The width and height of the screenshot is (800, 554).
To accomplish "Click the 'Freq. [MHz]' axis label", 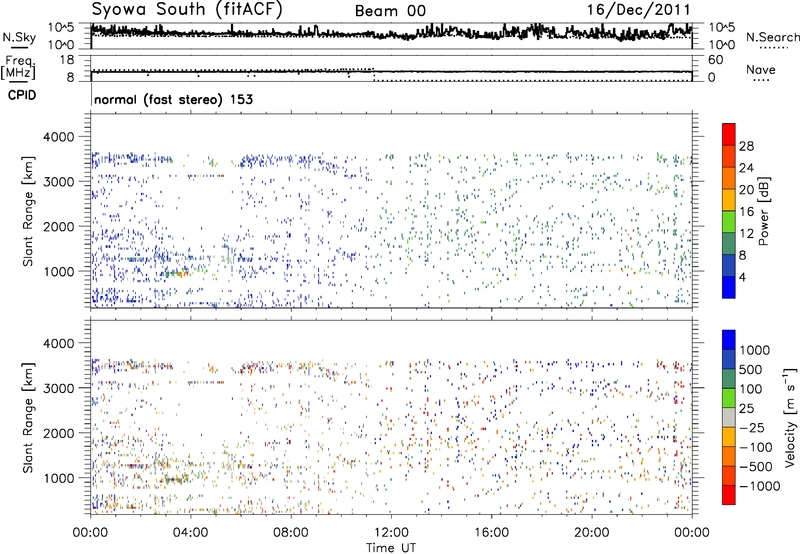I will 18,68.
